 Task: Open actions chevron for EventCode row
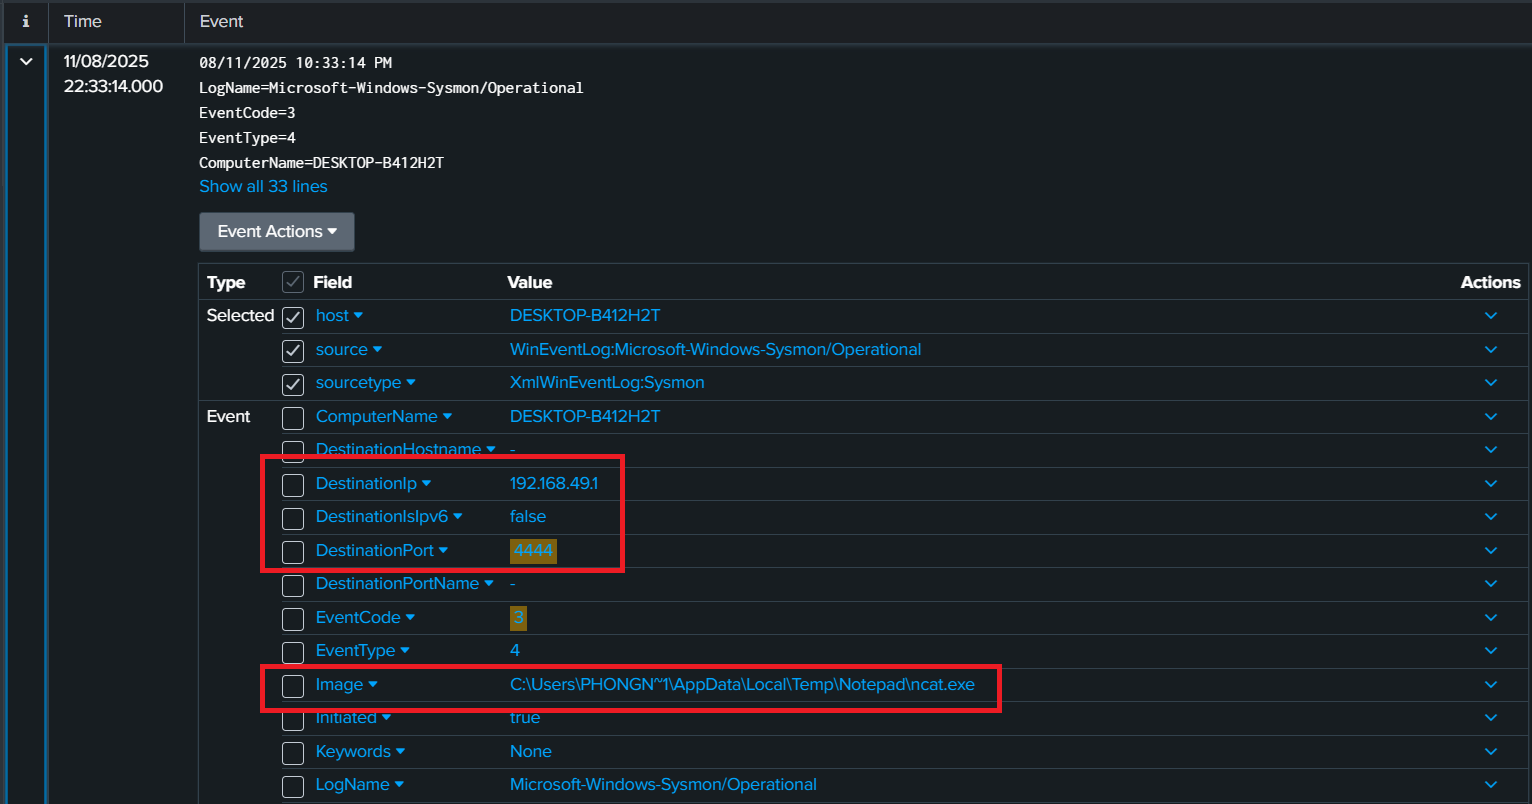tap(1490, 618)
